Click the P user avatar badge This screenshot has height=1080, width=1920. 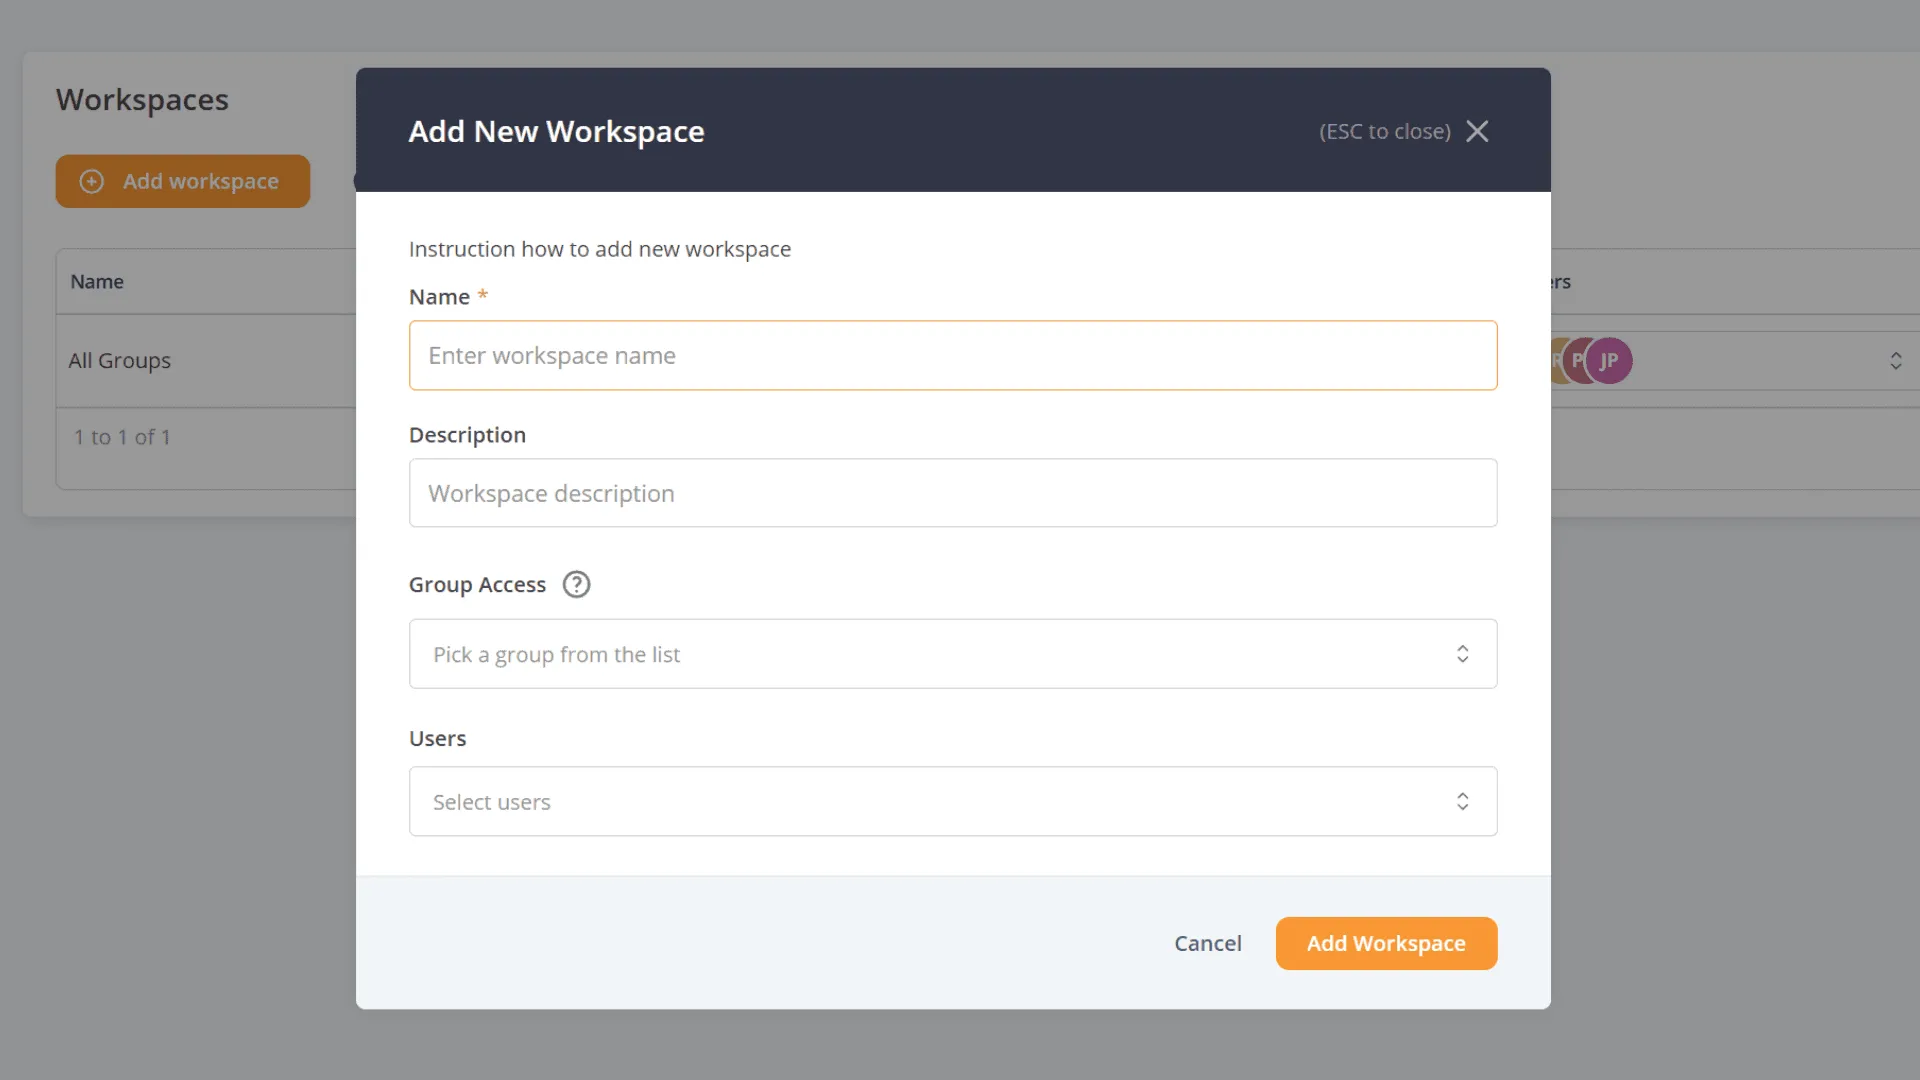click(x=1577, y=360)
